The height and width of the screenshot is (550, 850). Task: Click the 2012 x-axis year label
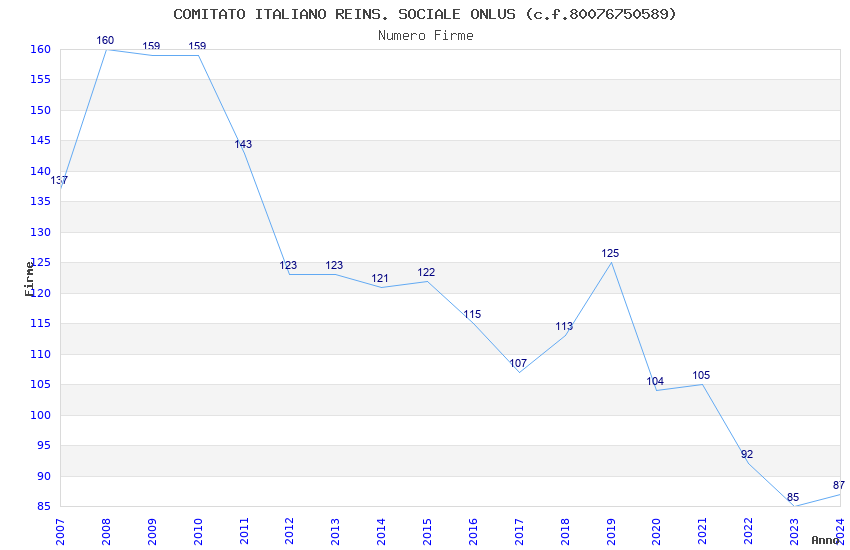coord(289,532)
